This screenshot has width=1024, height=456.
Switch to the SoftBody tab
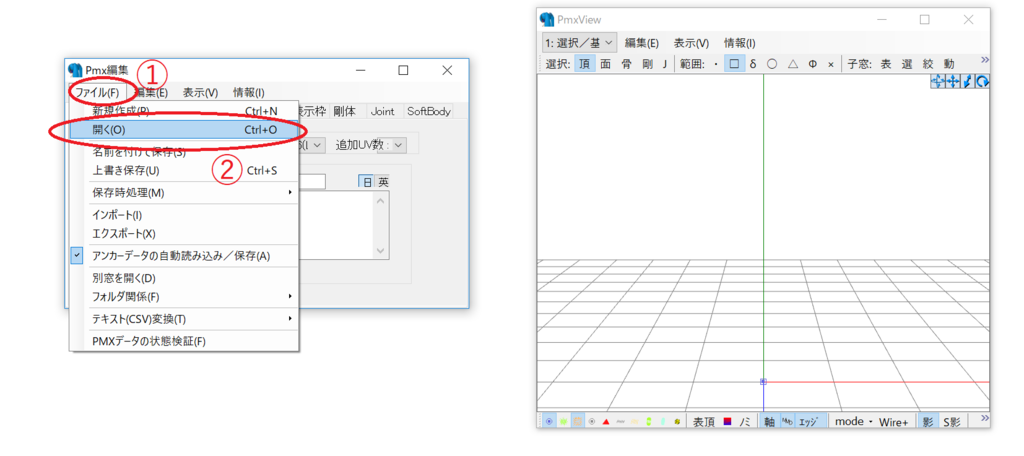pyautogui.click(x=429, y=111)
